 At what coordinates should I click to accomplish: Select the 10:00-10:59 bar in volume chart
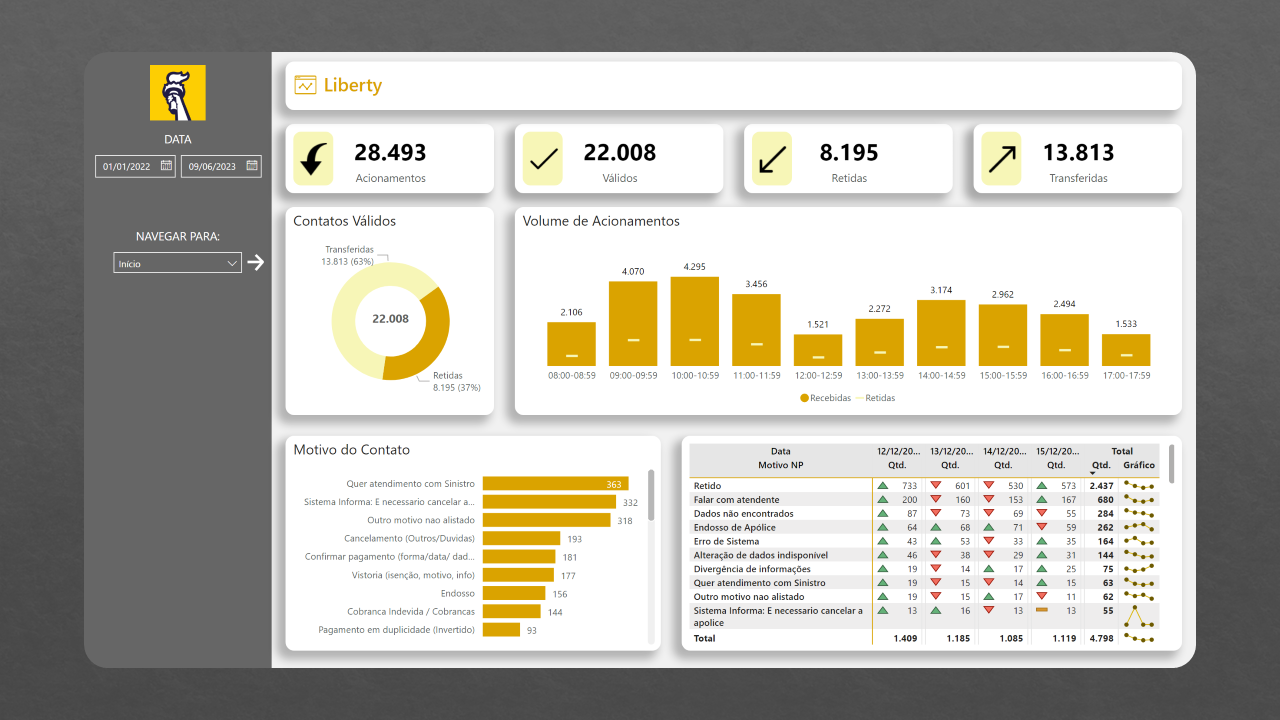[694, 321]
